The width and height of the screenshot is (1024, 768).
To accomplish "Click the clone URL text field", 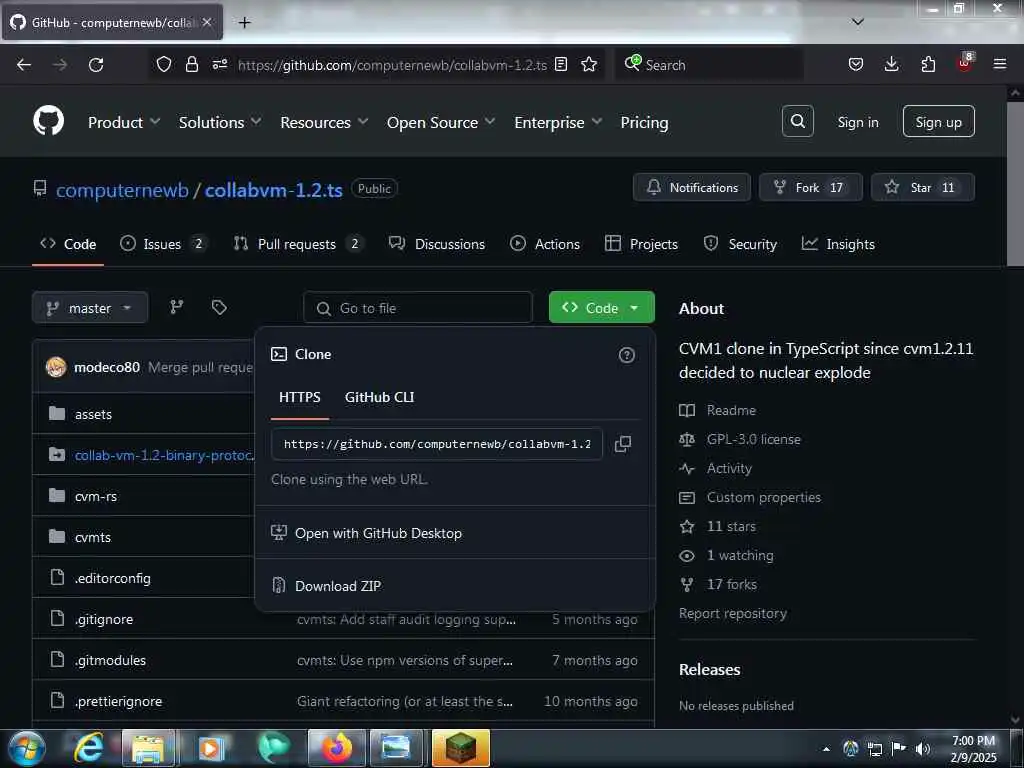I will click(x=436, y=444).
